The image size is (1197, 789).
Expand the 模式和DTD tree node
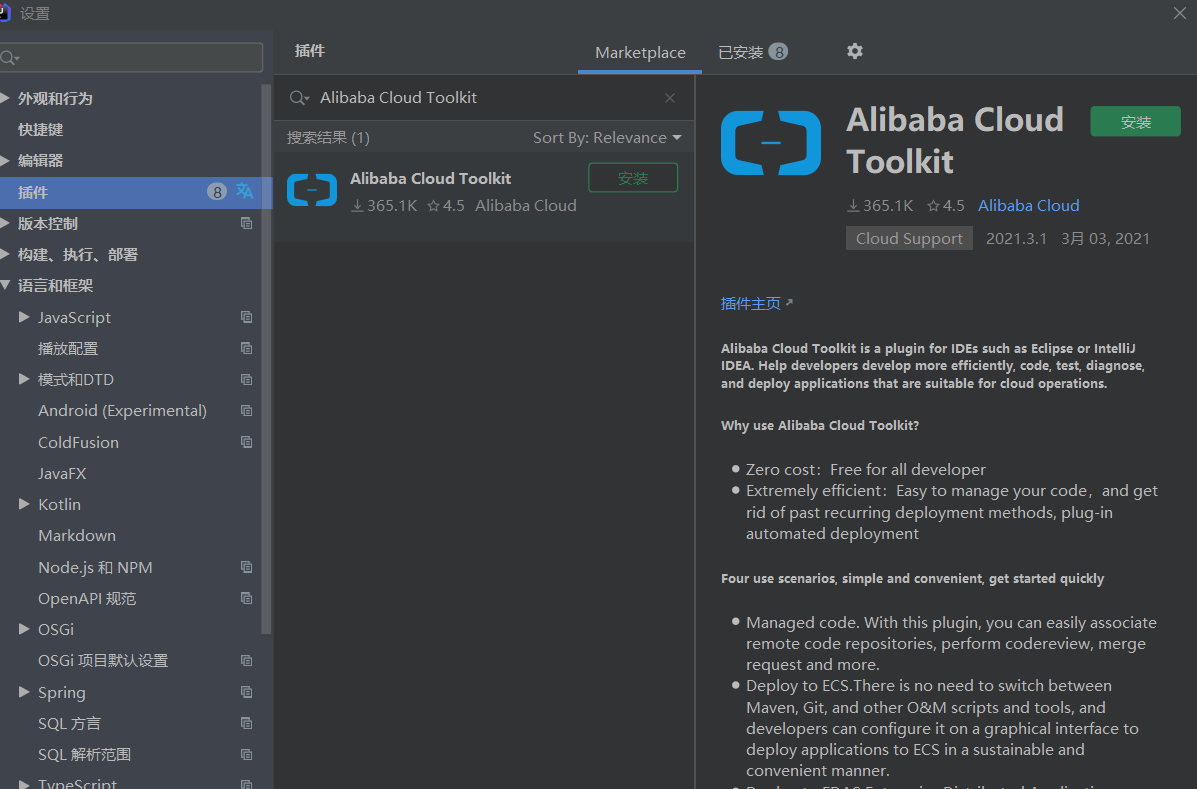click(24, 379)
